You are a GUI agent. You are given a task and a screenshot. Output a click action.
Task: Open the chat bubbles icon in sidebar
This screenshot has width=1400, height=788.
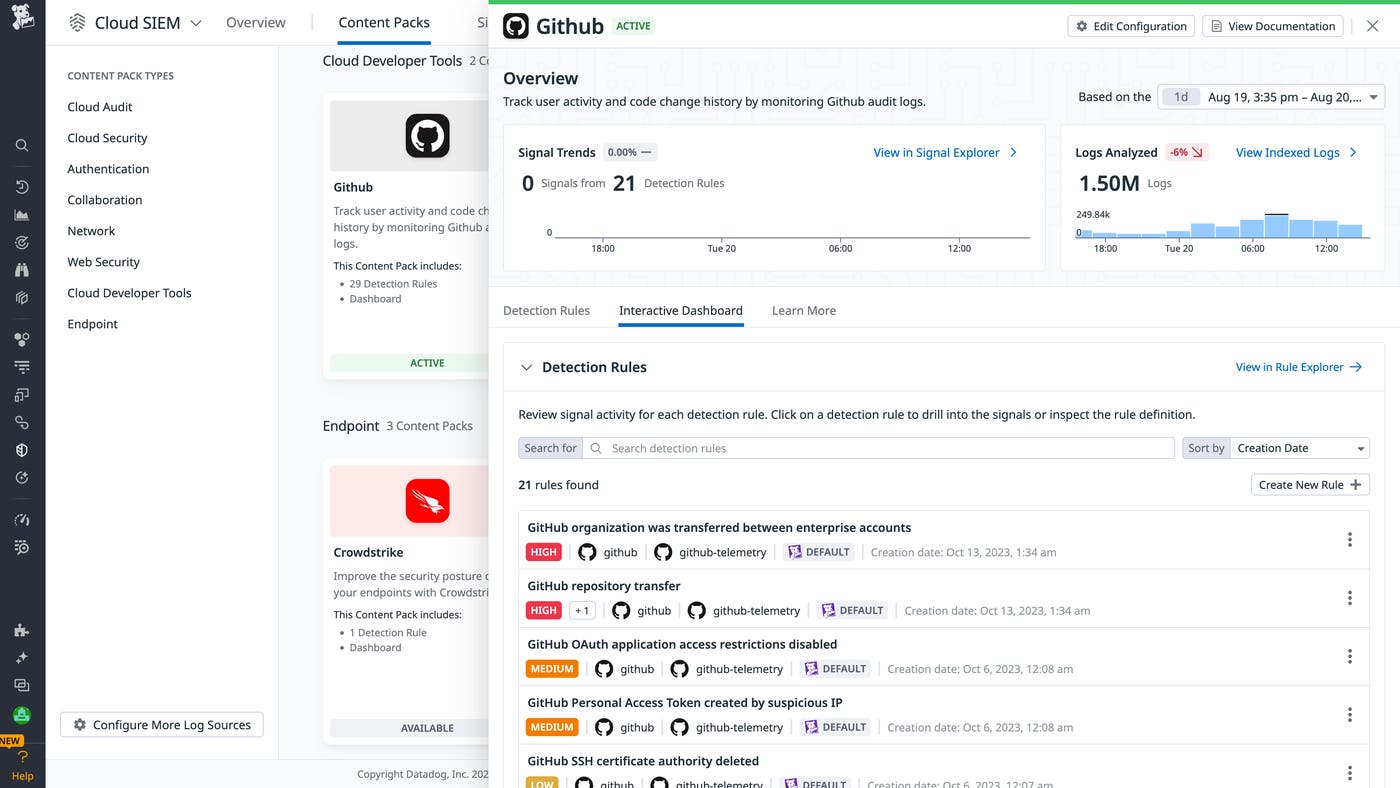(22, 685)
